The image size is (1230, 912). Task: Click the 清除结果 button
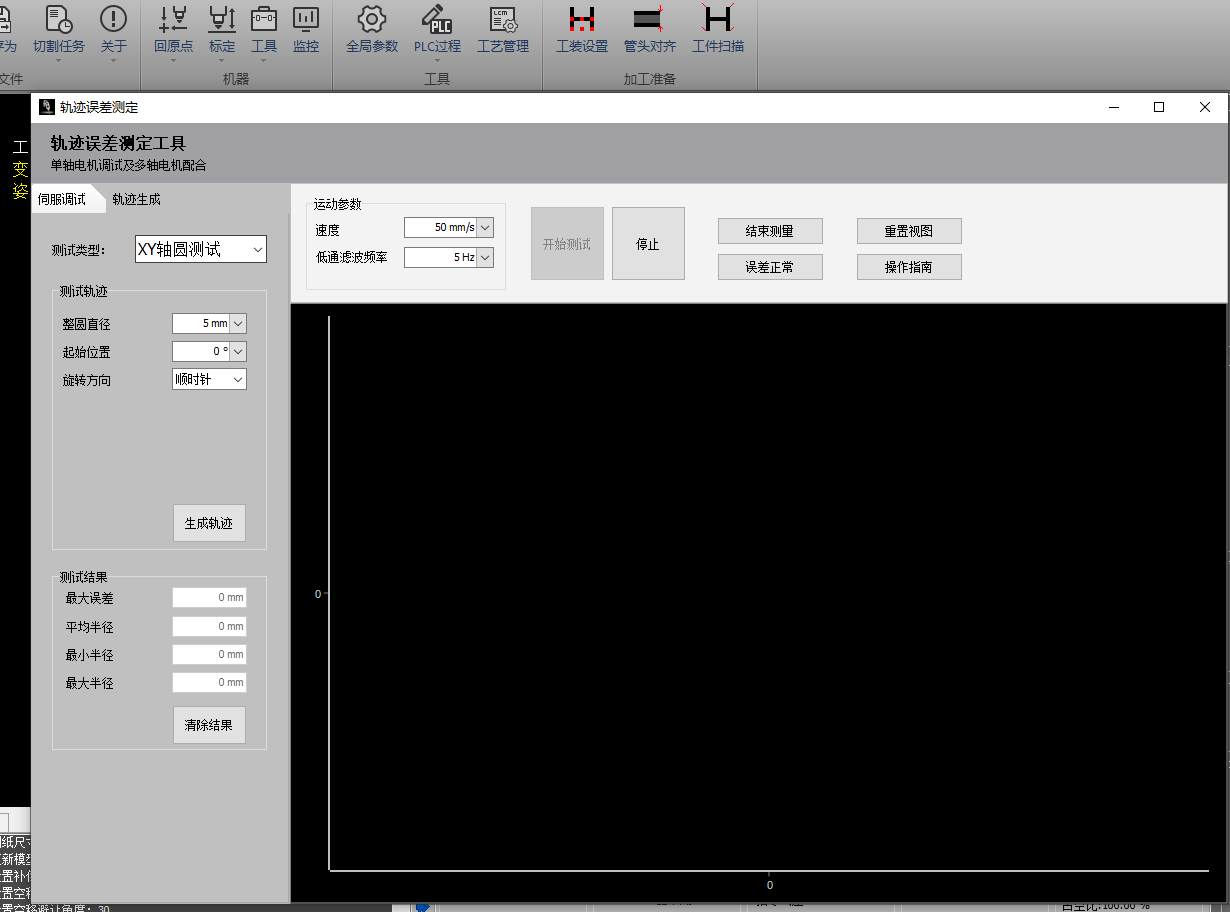point(209,725)
